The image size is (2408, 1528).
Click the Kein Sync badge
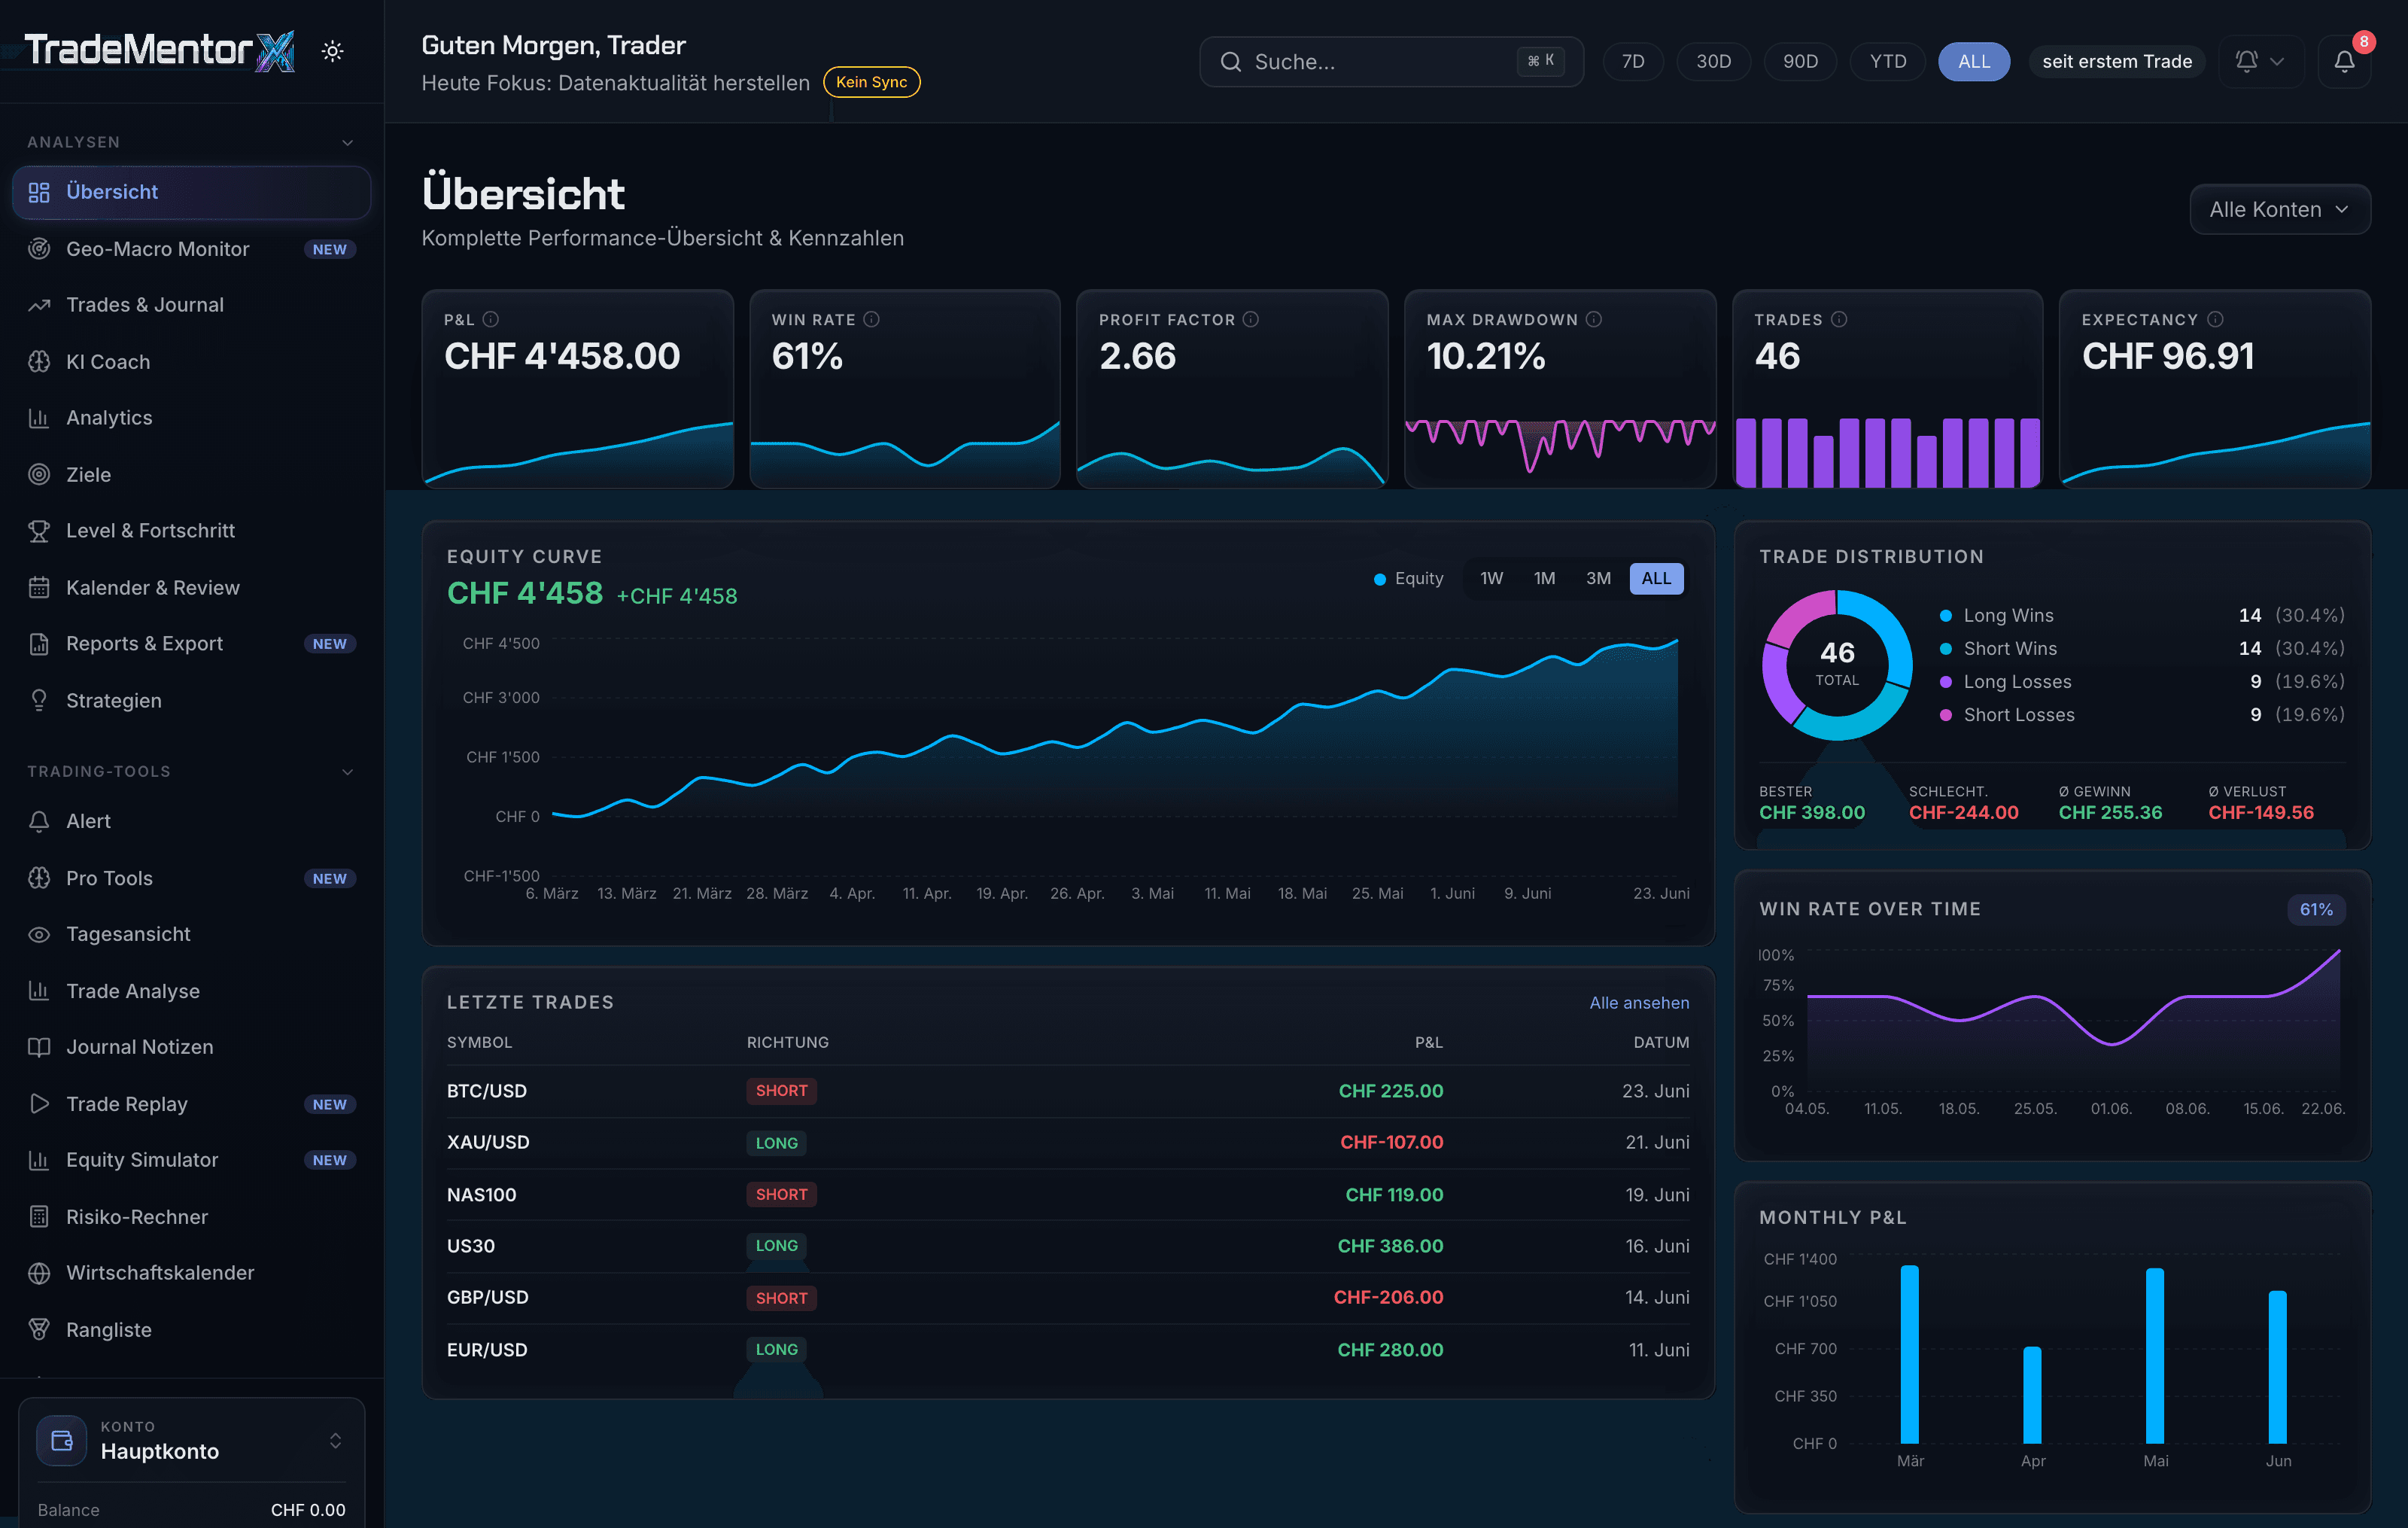pos(871,82)
